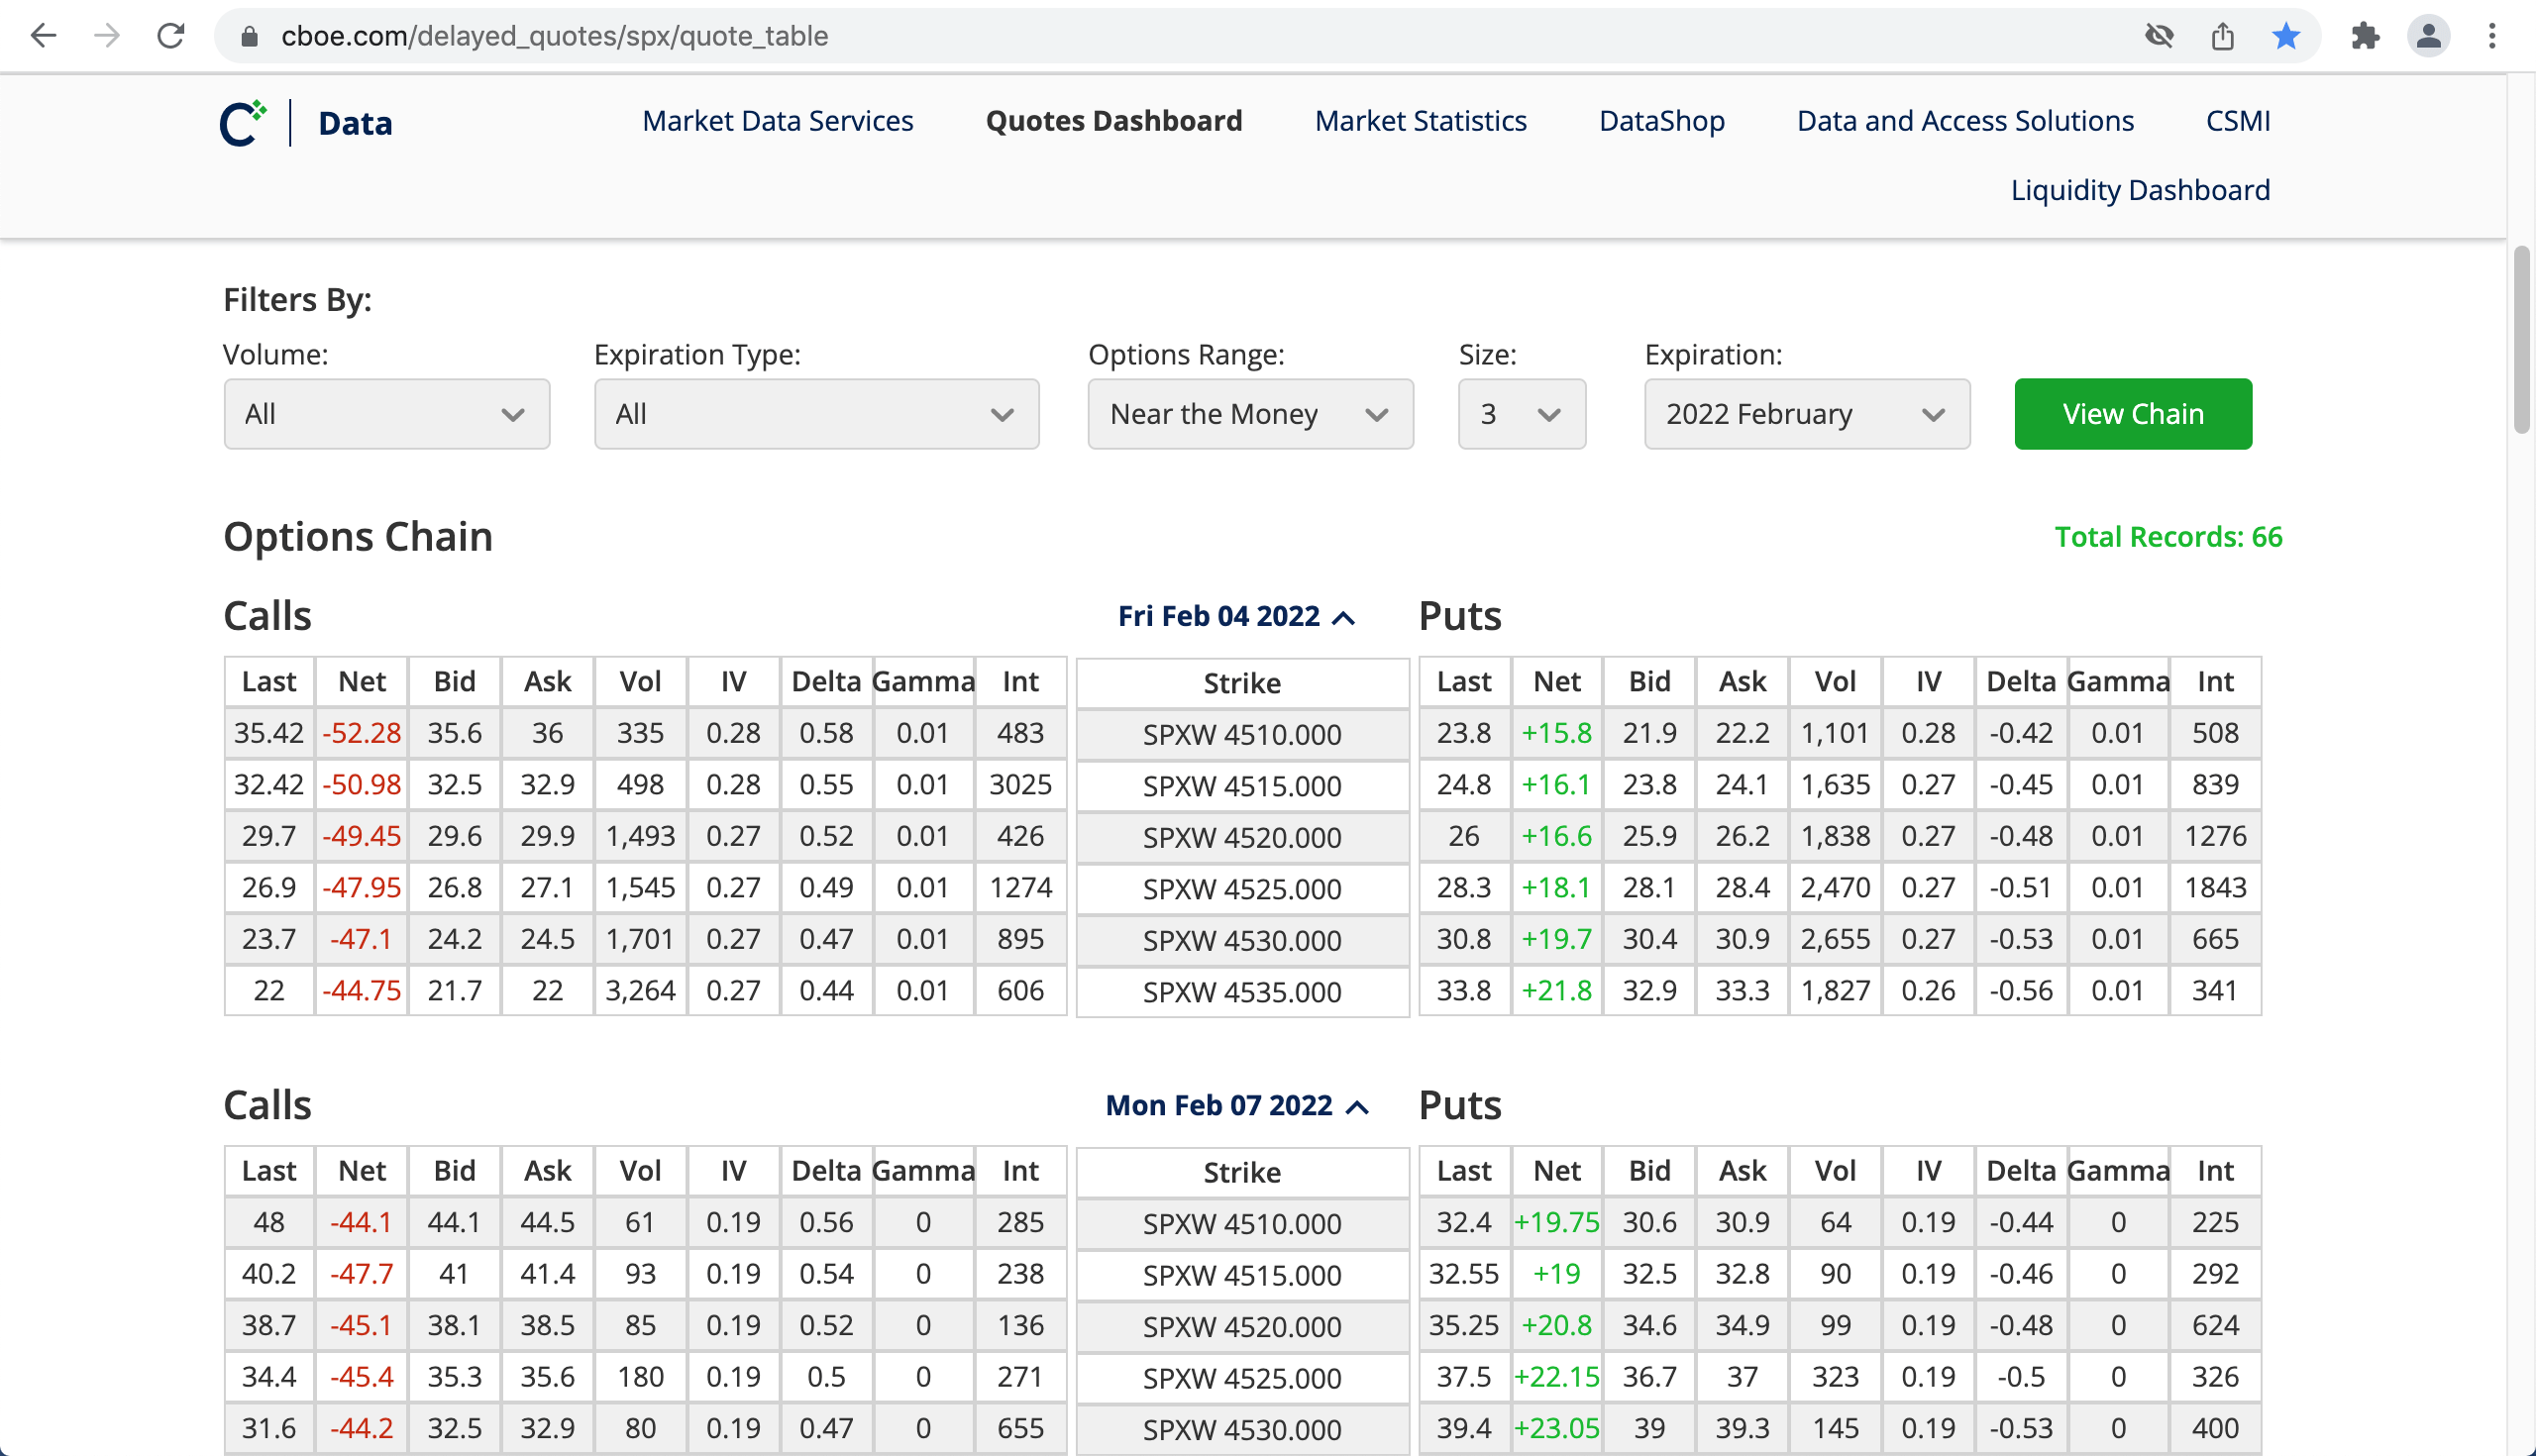Image resolution: width=2536 pixels, height=1456 pixels.
Task: Reload the page with refresh icon
Action: coord(171,36)
